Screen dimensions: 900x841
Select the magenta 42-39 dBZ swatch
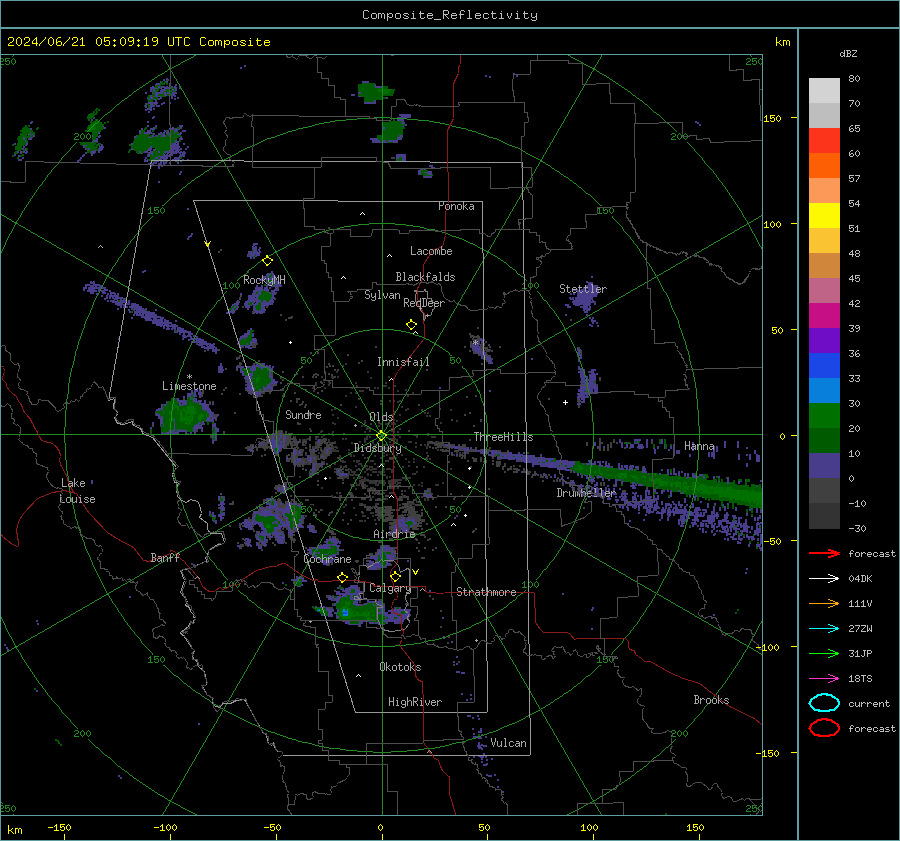coord(824,316)
